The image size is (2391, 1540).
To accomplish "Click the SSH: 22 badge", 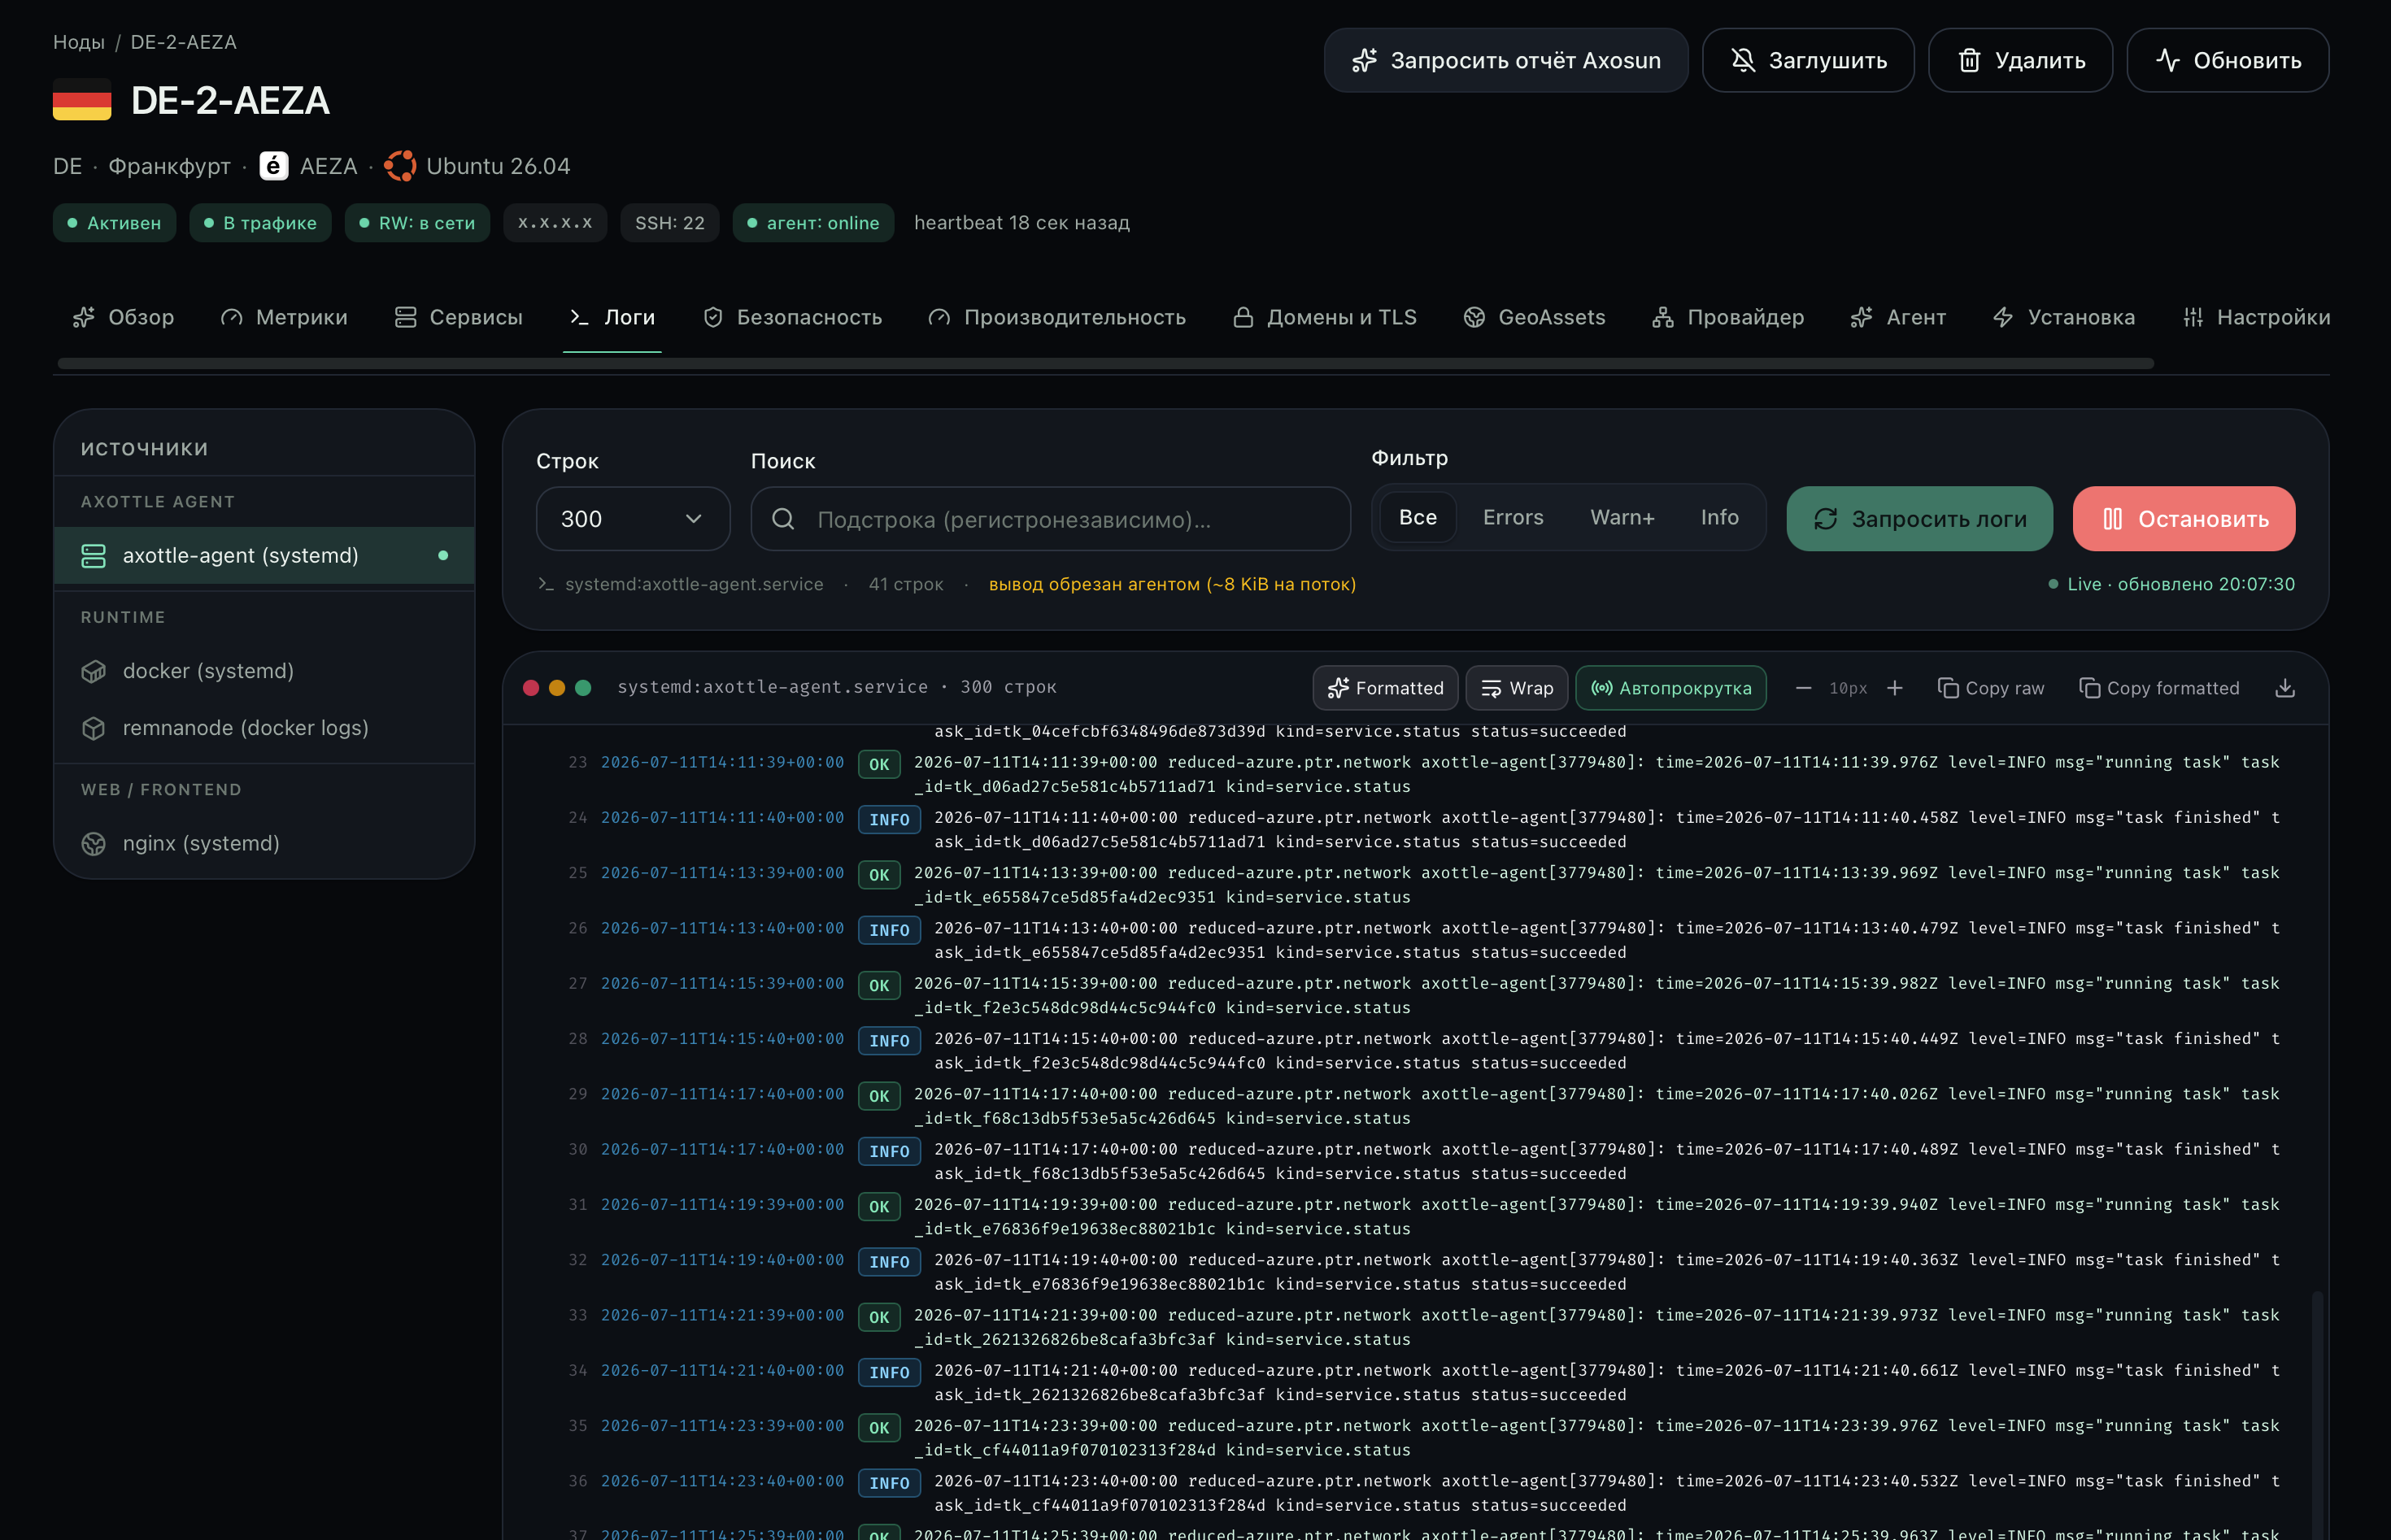I will pyautogui.click(x=670, y=223).
